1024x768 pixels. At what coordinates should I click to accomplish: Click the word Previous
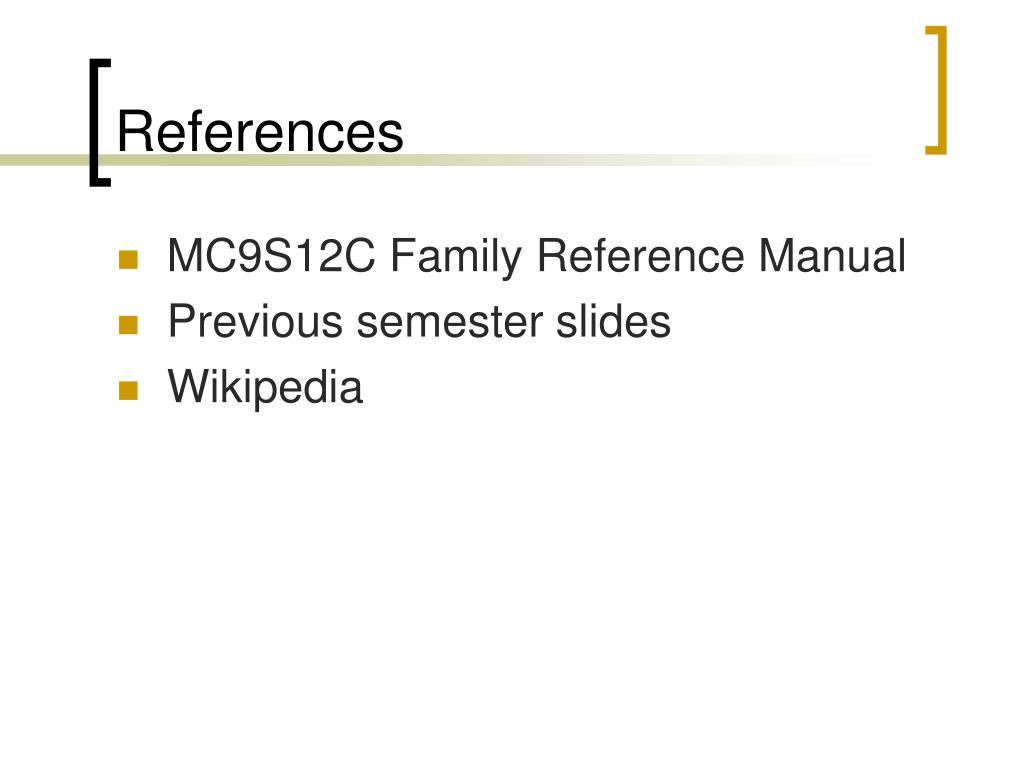[x=255, y=321]
